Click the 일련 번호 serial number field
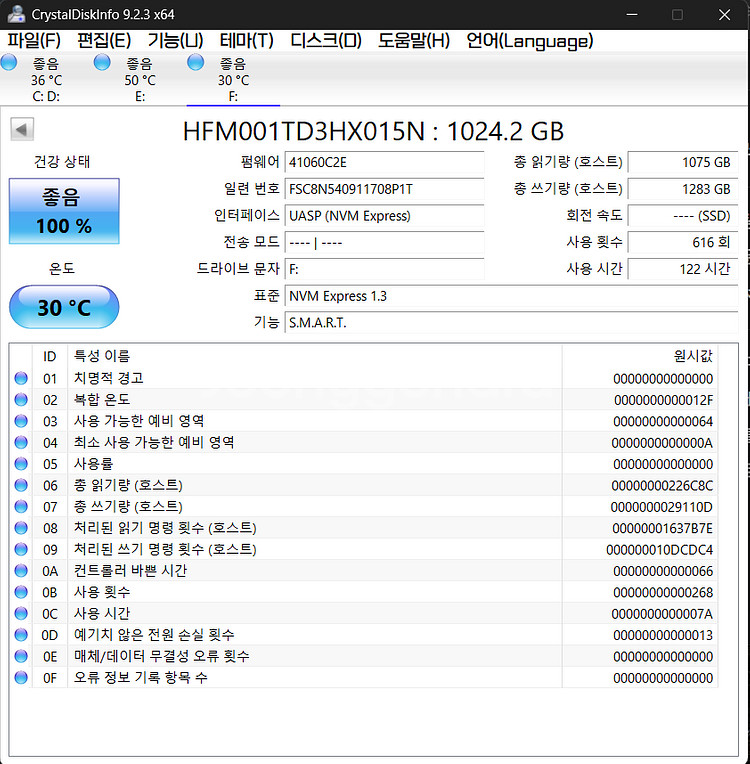The width and height of the screenshot is (750, 764). click(384, 189)
